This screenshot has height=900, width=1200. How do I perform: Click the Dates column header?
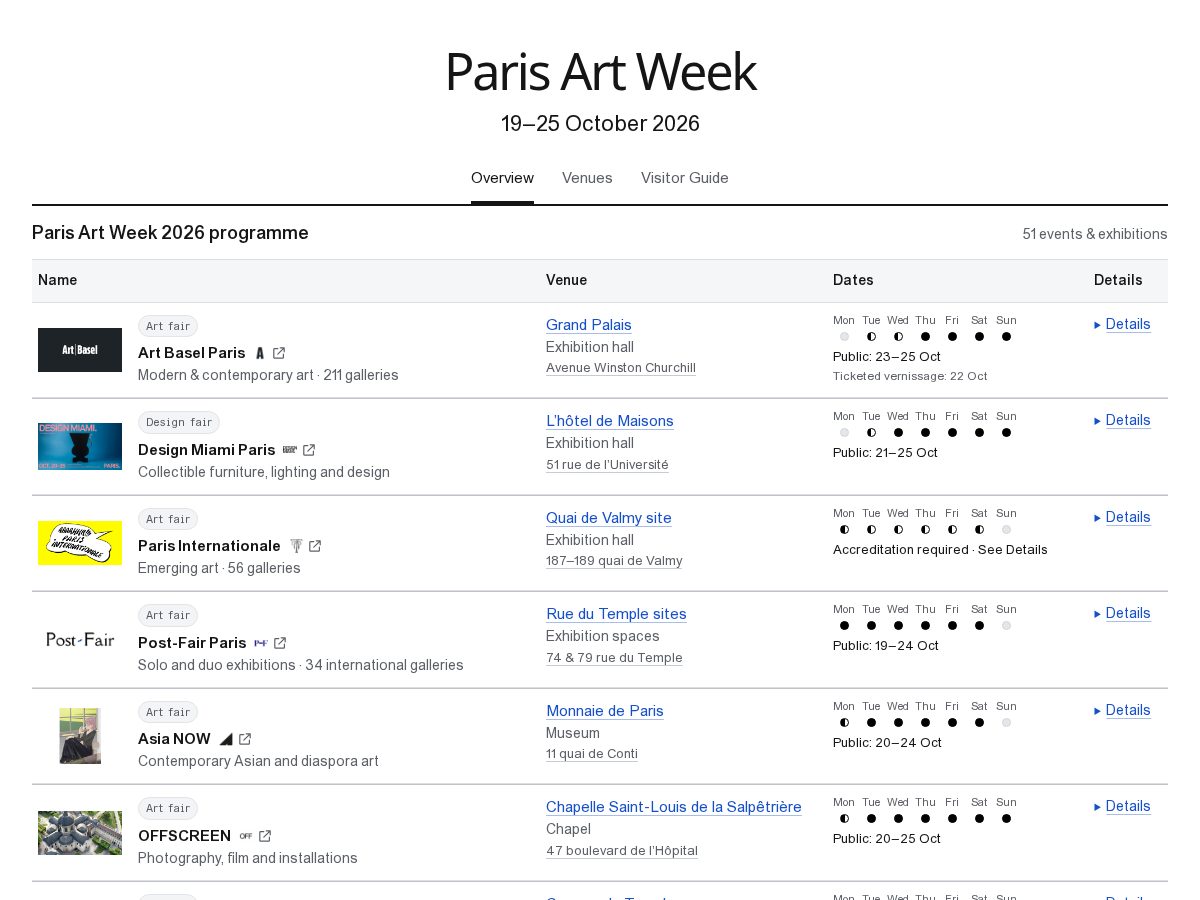tap(853, 280)
